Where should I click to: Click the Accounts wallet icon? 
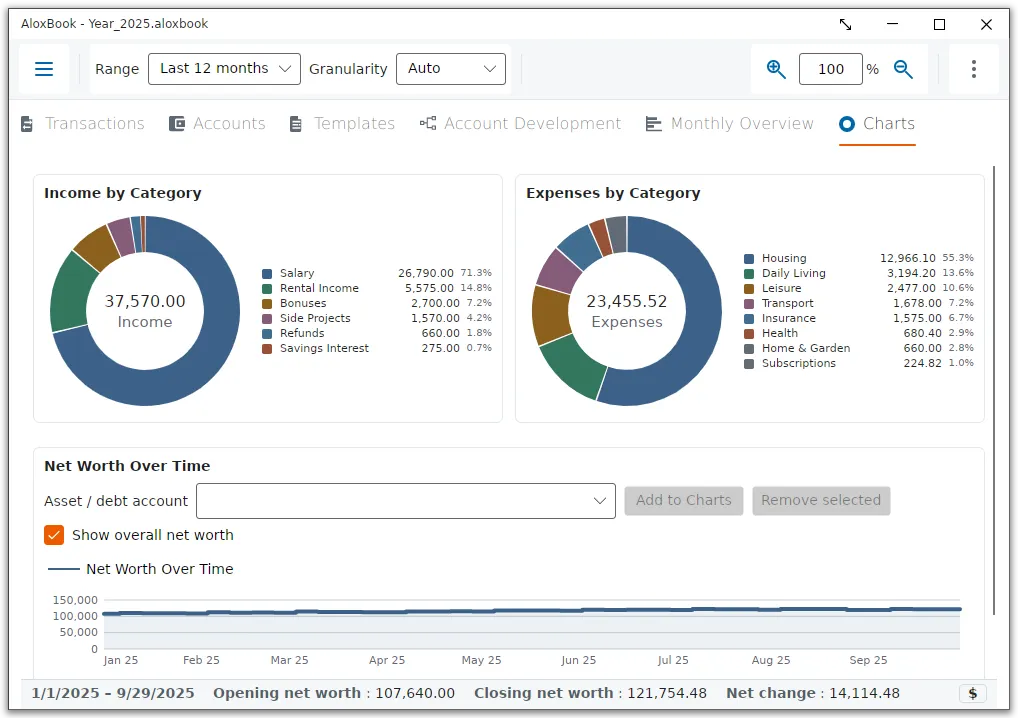[x=177, y=123]
